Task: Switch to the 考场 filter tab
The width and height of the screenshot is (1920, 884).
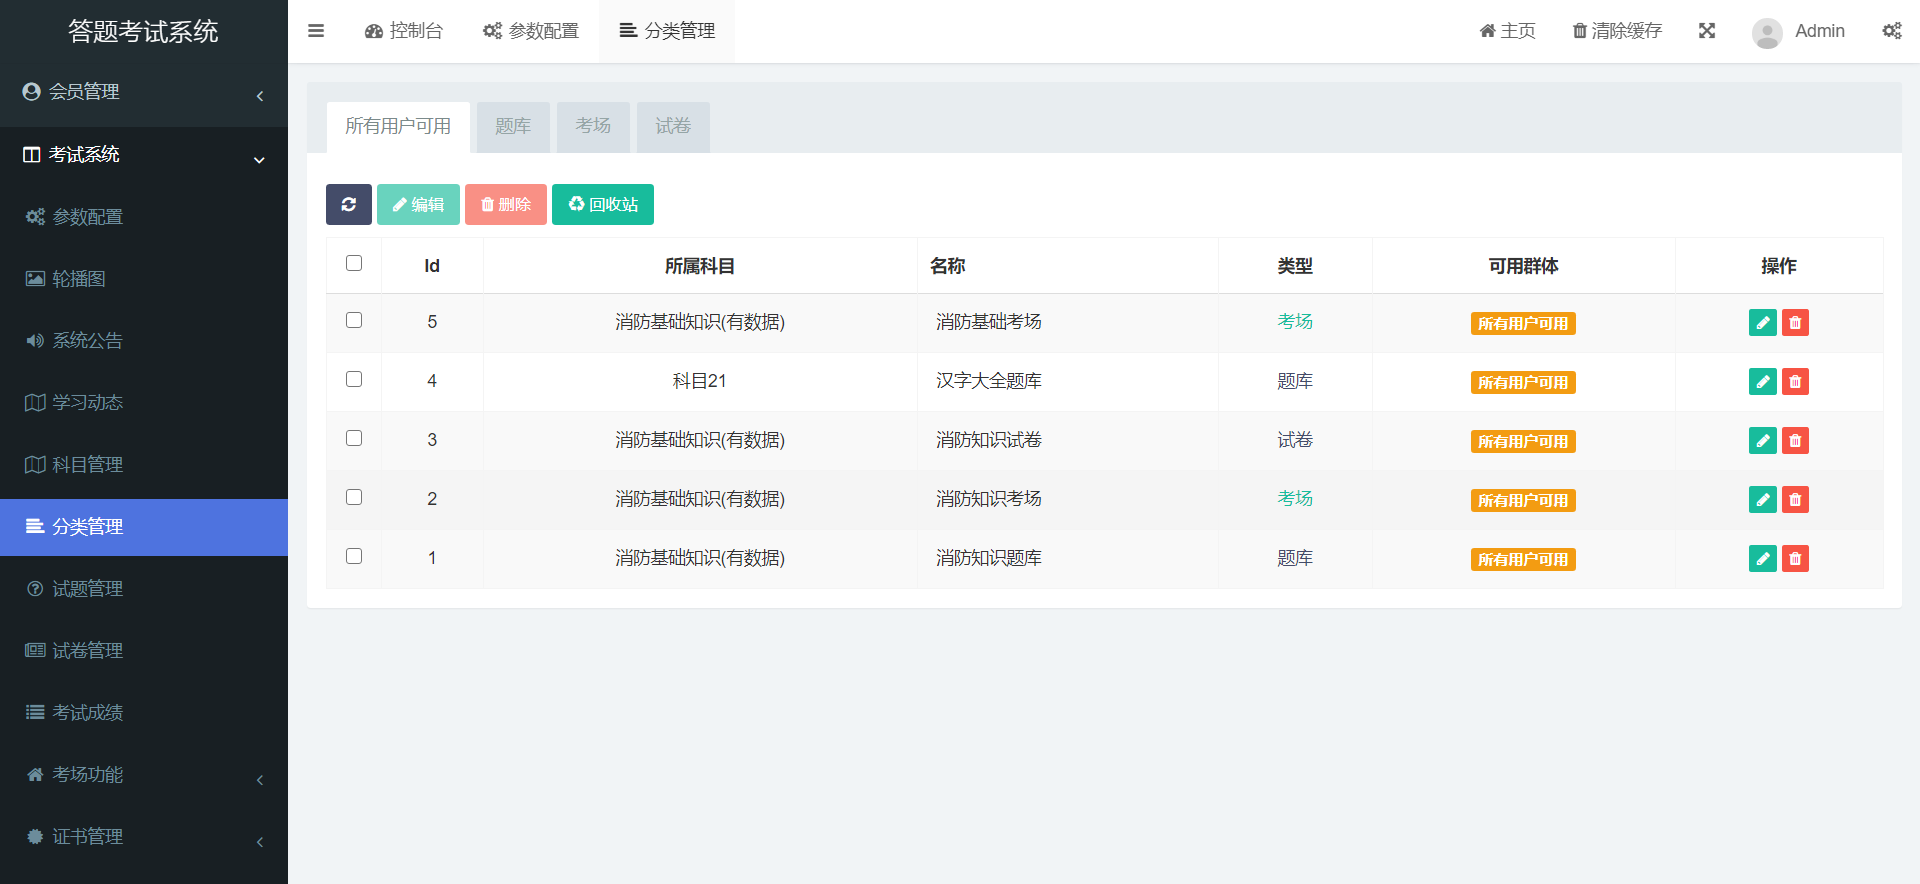Action: [593, 126]
